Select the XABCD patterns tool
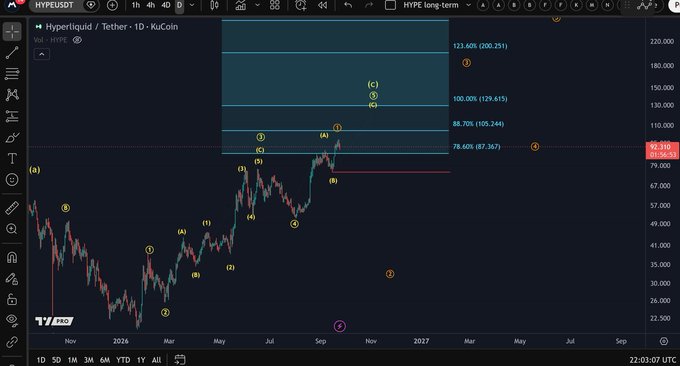This screenshot has width=680, height=366. 12,95
